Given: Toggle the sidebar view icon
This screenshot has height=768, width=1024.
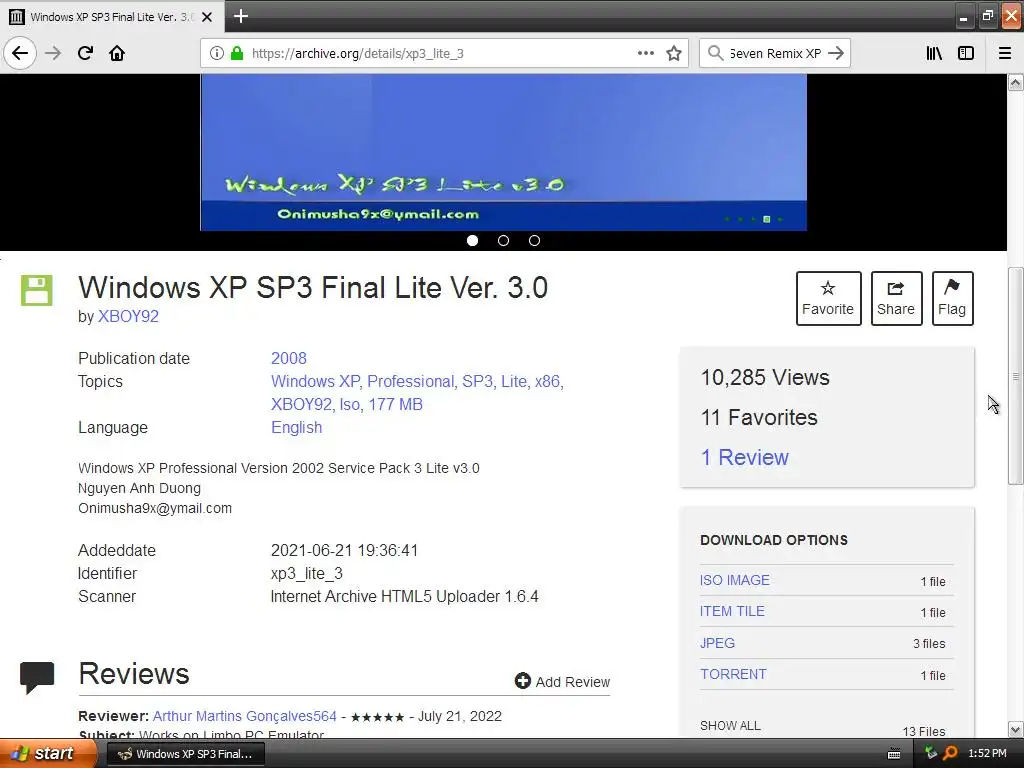Looking at the screenshot, I should pos(966,53).
